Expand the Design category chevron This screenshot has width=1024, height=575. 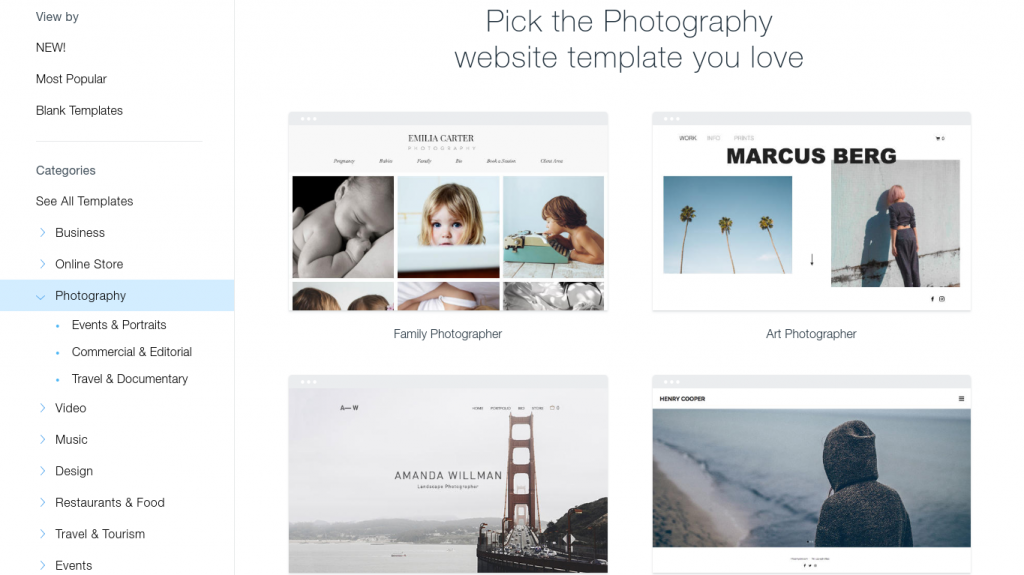click(x=42, y=470)
